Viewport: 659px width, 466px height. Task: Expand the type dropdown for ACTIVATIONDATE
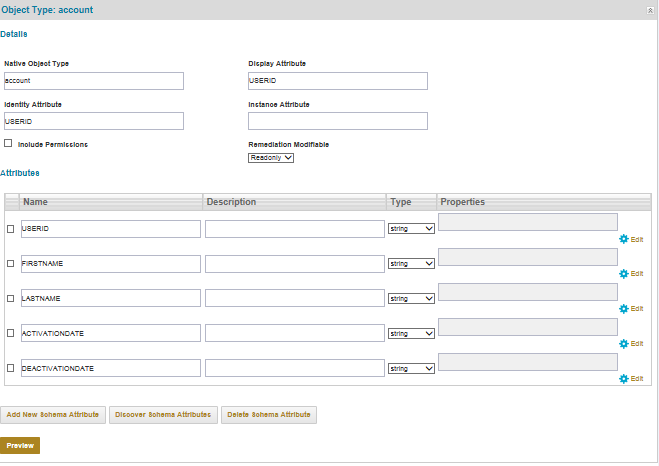[x=411, y=334]
